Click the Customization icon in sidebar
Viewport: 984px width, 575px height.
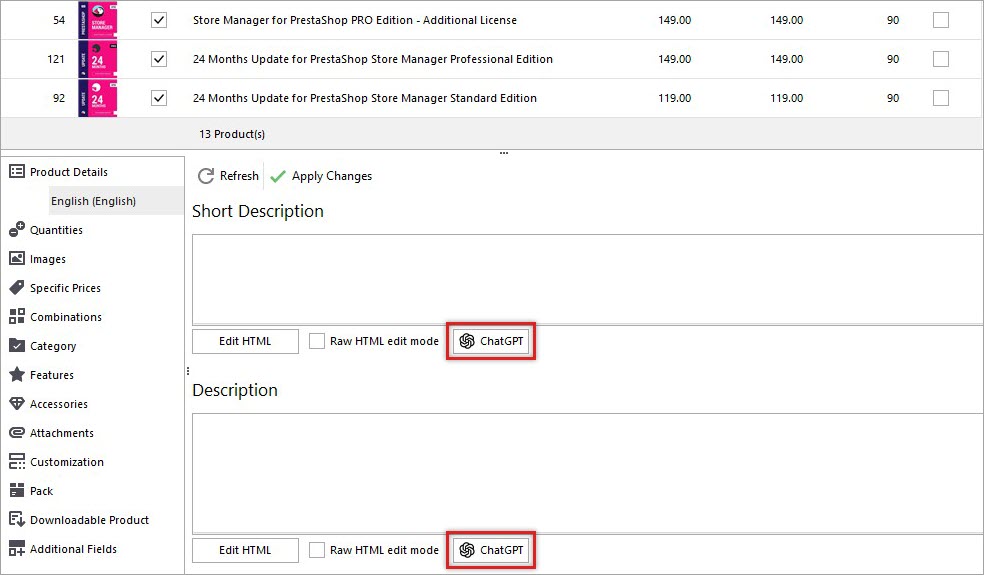point(17,461)
